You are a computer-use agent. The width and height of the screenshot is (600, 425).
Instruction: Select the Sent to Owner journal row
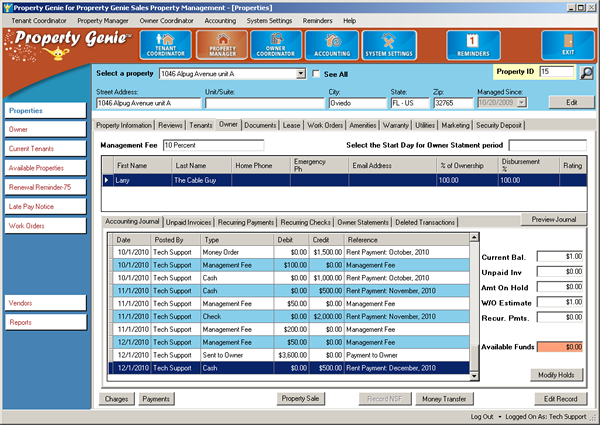point(289,355)
